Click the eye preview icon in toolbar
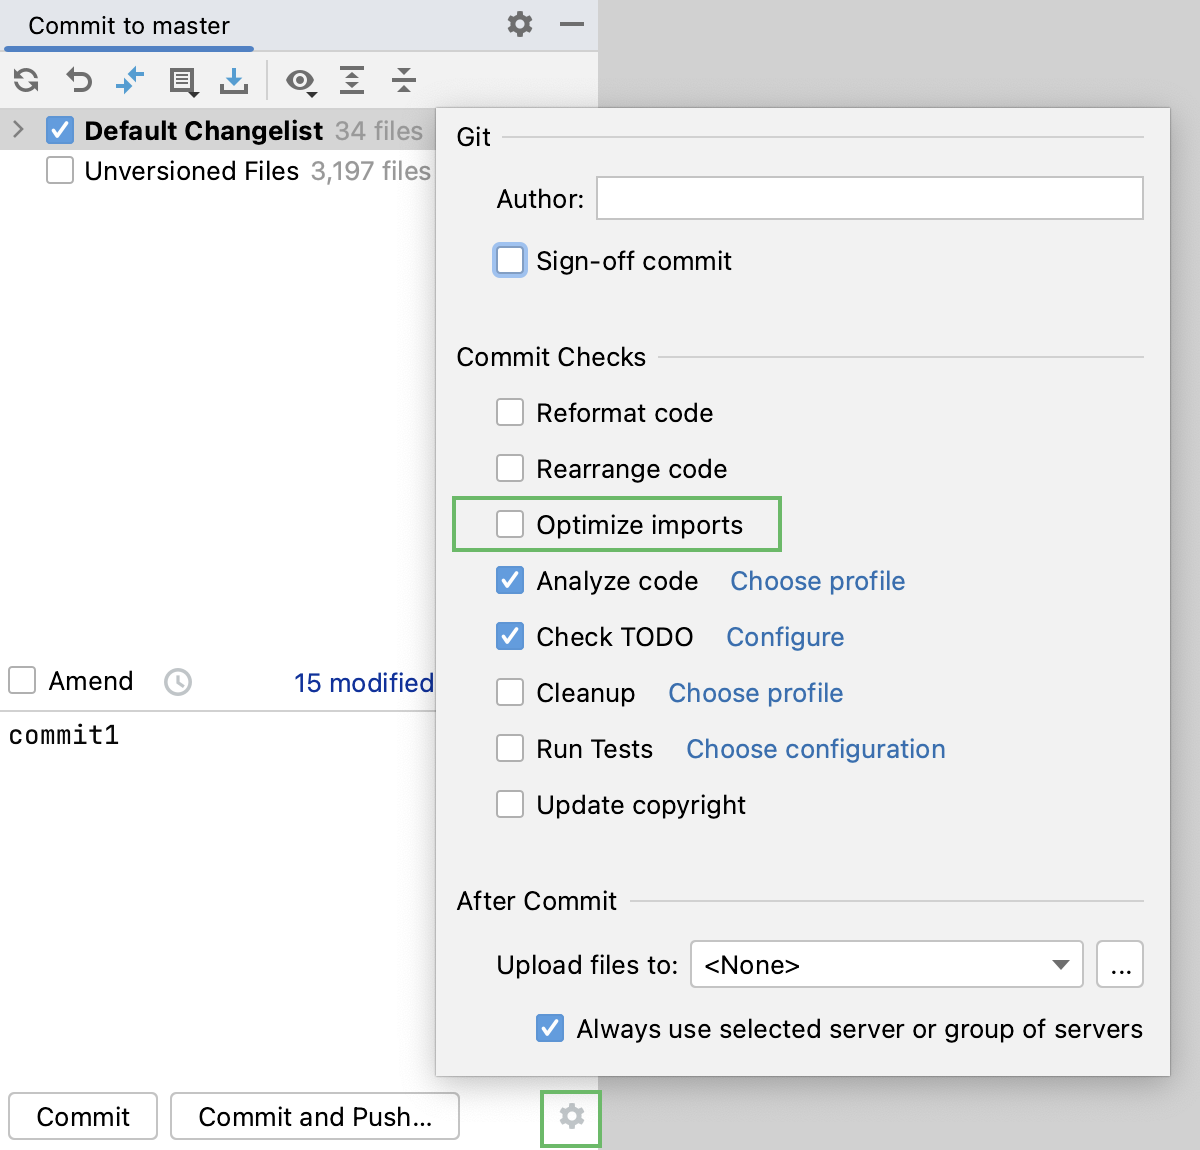1200x1150 pixels. coord(301,82)
